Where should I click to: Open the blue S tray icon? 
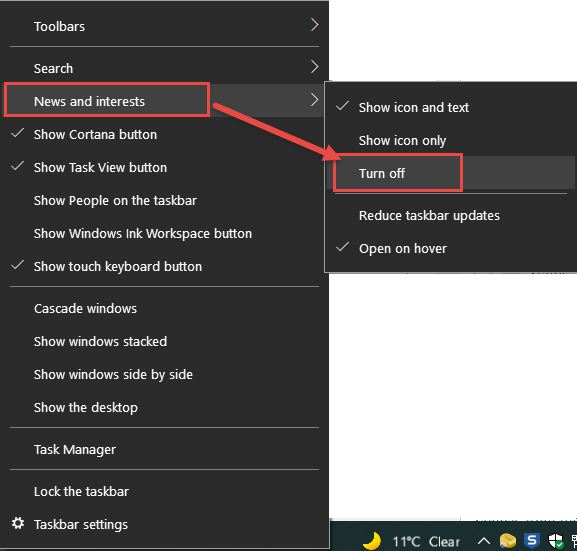click(532, 541)
